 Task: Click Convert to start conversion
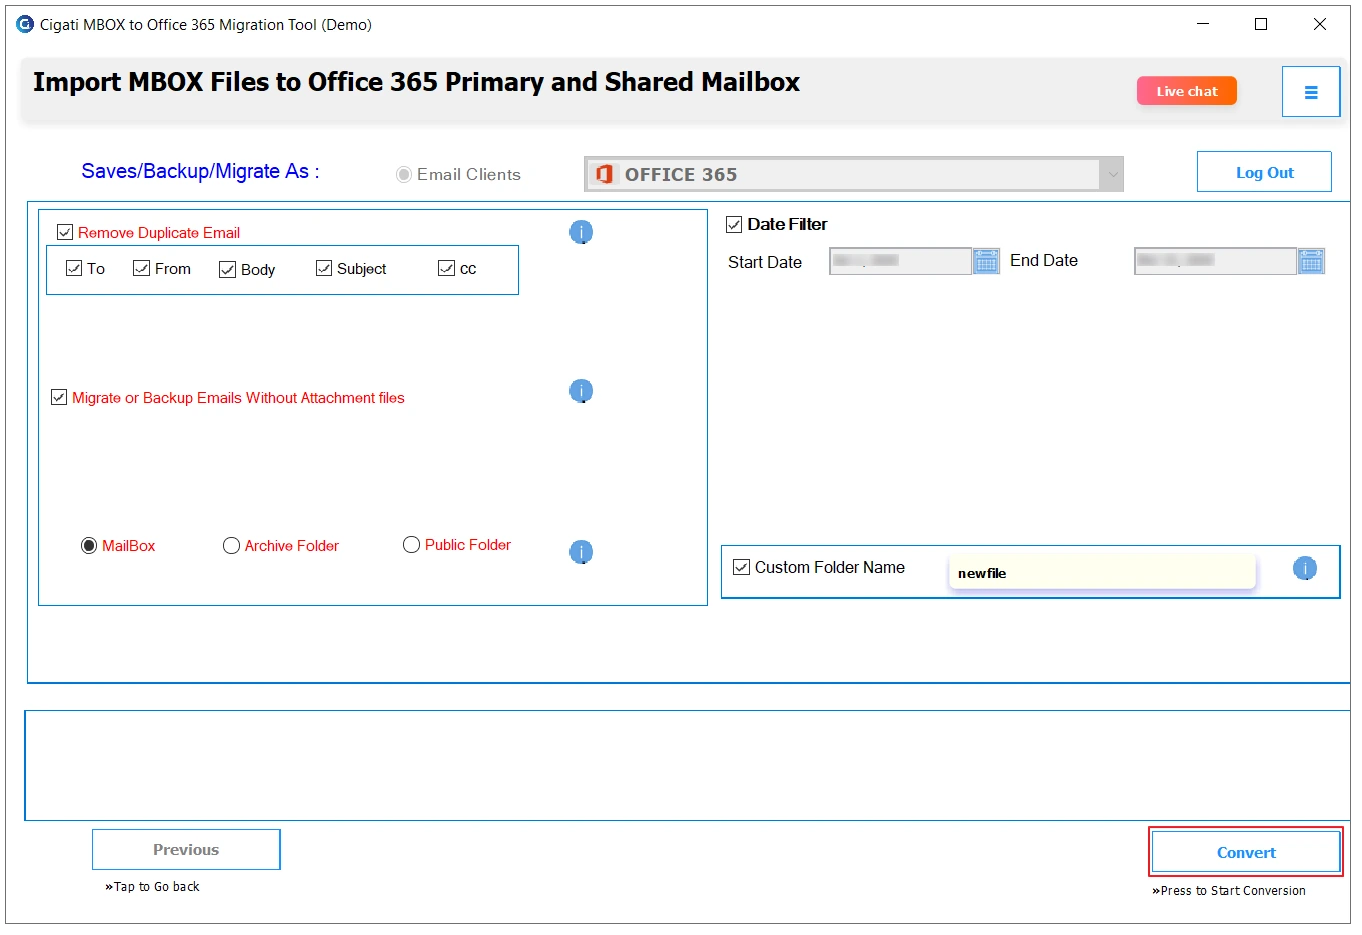point(1246,852)
